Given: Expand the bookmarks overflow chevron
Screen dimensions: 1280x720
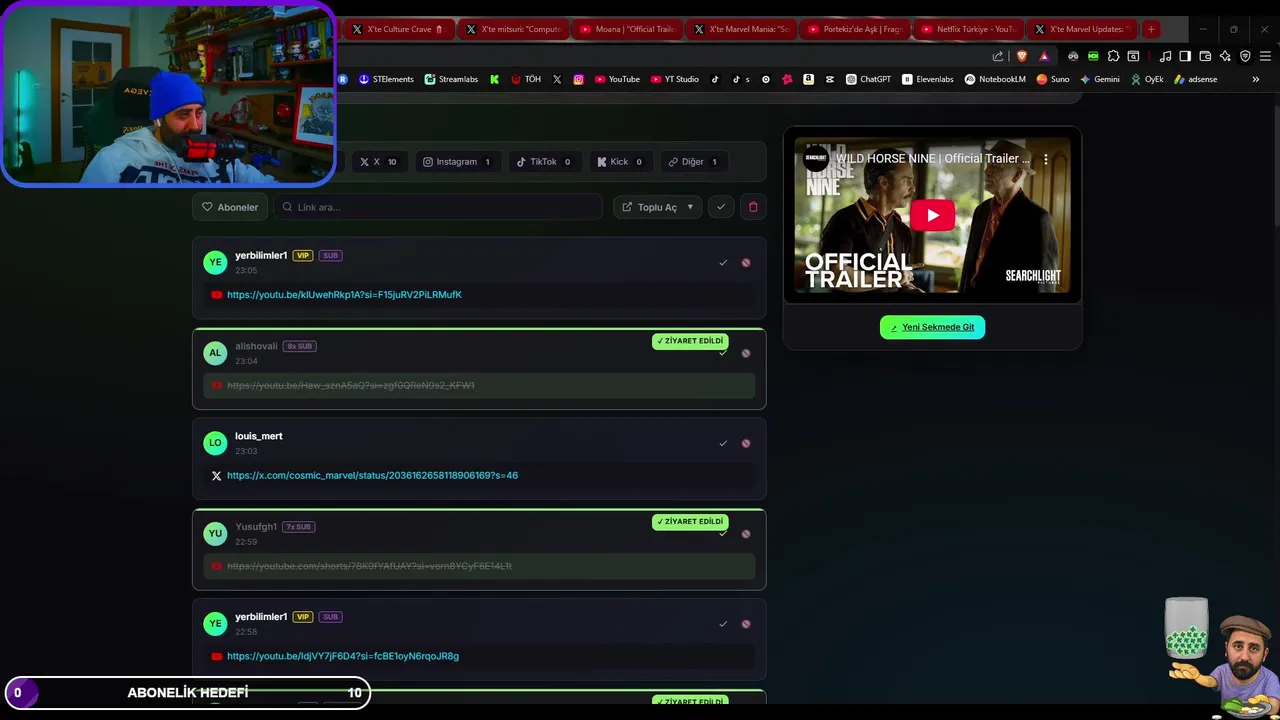Looking at the screenshot, I should click(x=1256, y=79).
